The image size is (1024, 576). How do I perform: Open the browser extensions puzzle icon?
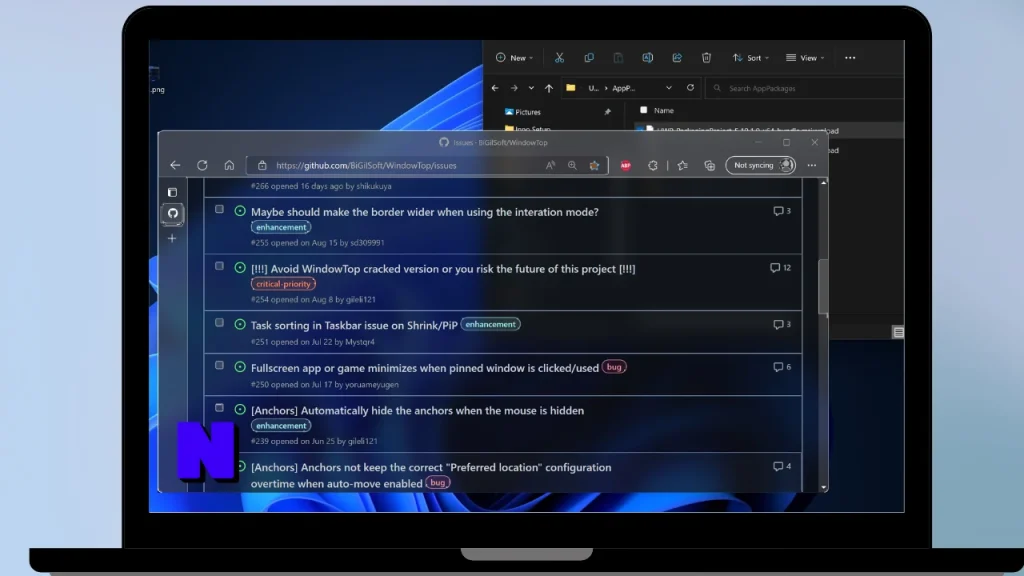[x=652, y=165]
